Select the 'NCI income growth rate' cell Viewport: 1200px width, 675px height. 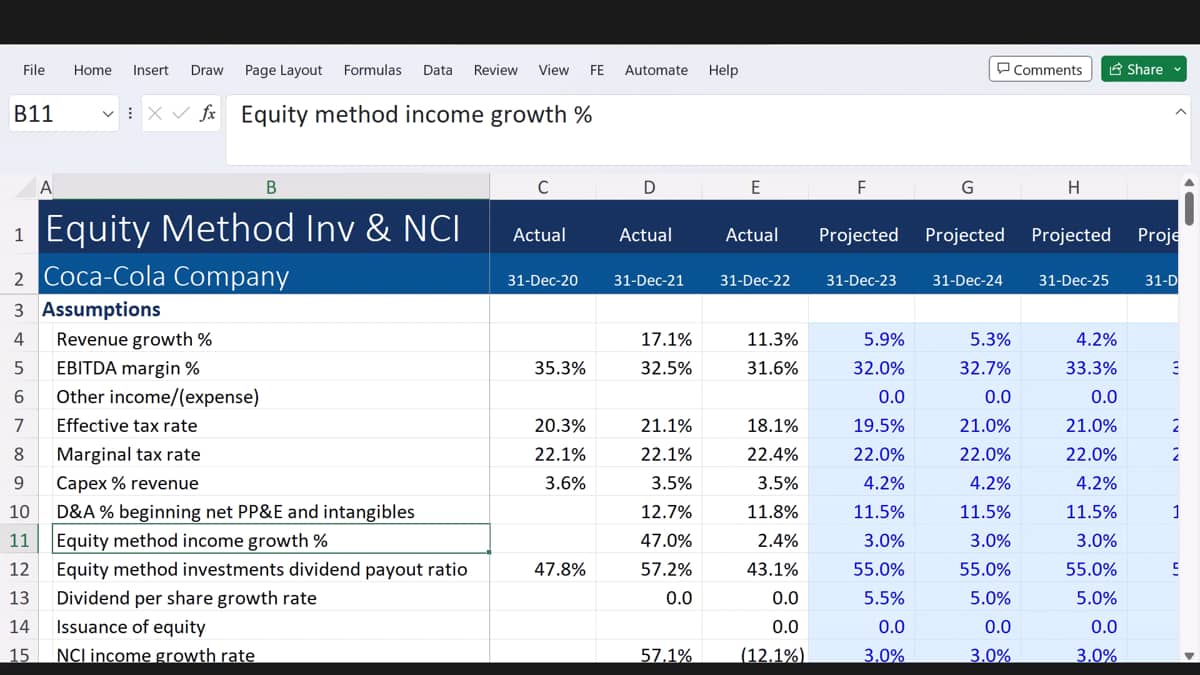[x=271, y=654]
